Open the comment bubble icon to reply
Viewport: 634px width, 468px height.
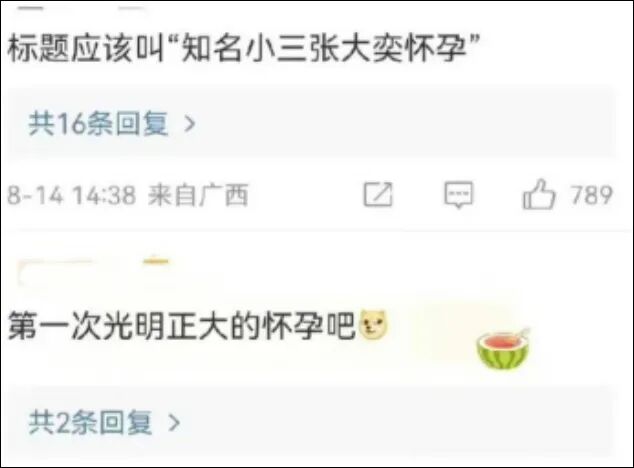click(459, 195)
